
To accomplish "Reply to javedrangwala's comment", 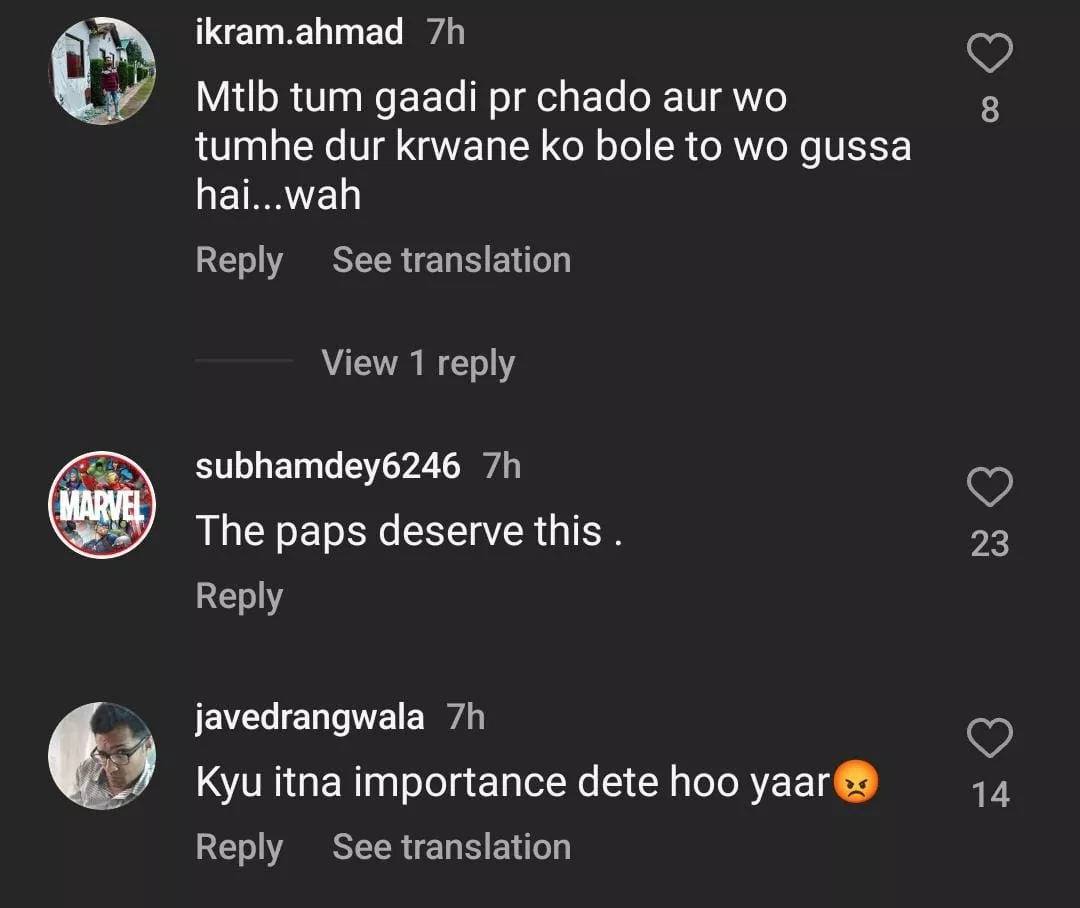I will (239, 847).
